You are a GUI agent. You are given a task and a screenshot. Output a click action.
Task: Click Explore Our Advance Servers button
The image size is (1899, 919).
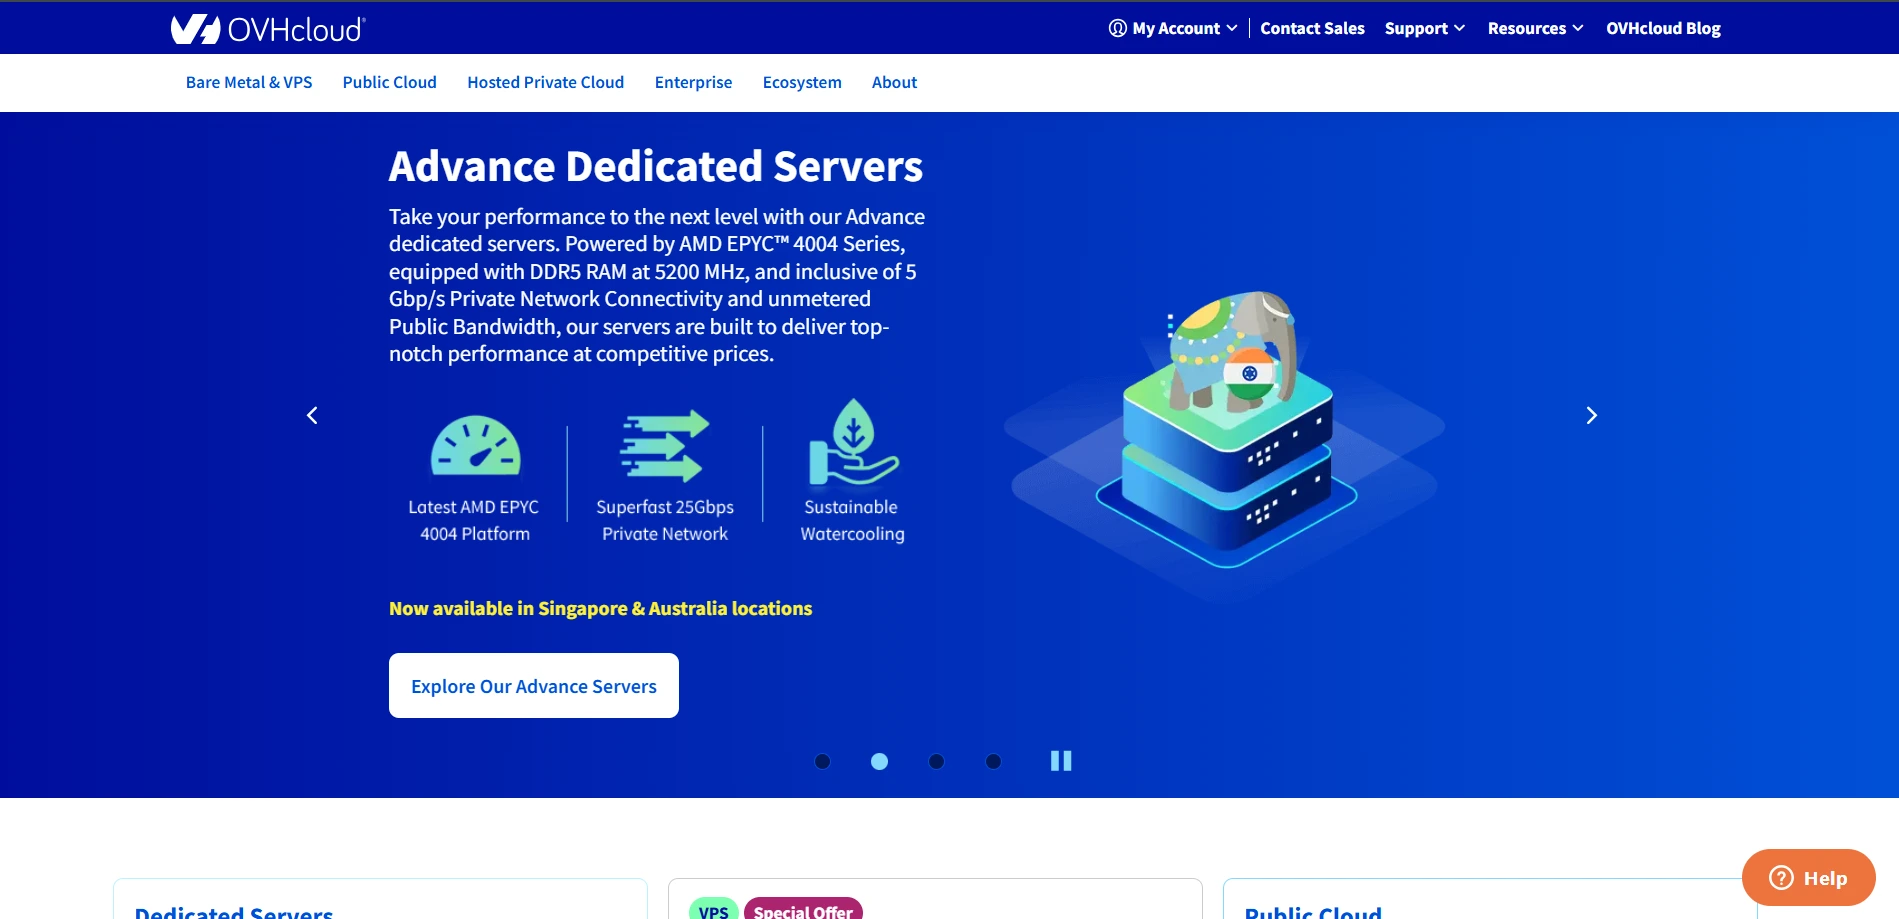[x=534, y=685]
